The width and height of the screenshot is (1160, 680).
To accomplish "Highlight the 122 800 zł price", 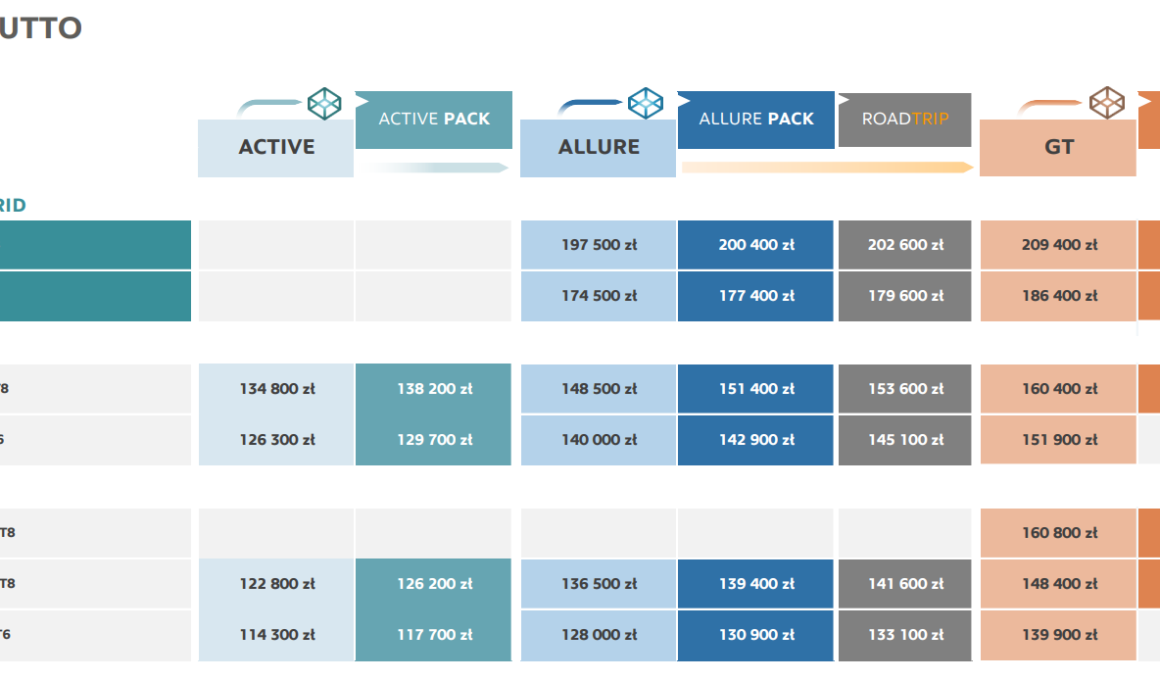I will pyautogui.click(x=277, y=584).
